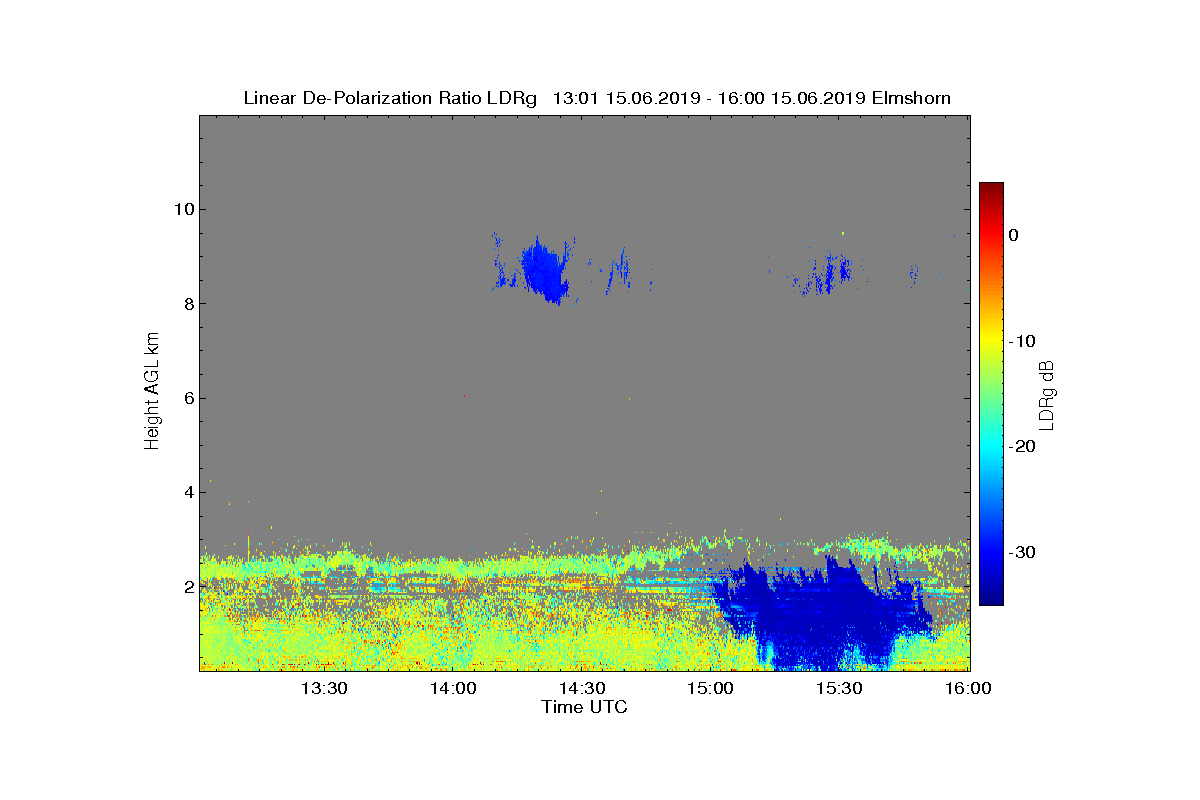The image size is (1200, 800).
Task: Click the 13:30 time tick label
Action: tap(324, 688)
